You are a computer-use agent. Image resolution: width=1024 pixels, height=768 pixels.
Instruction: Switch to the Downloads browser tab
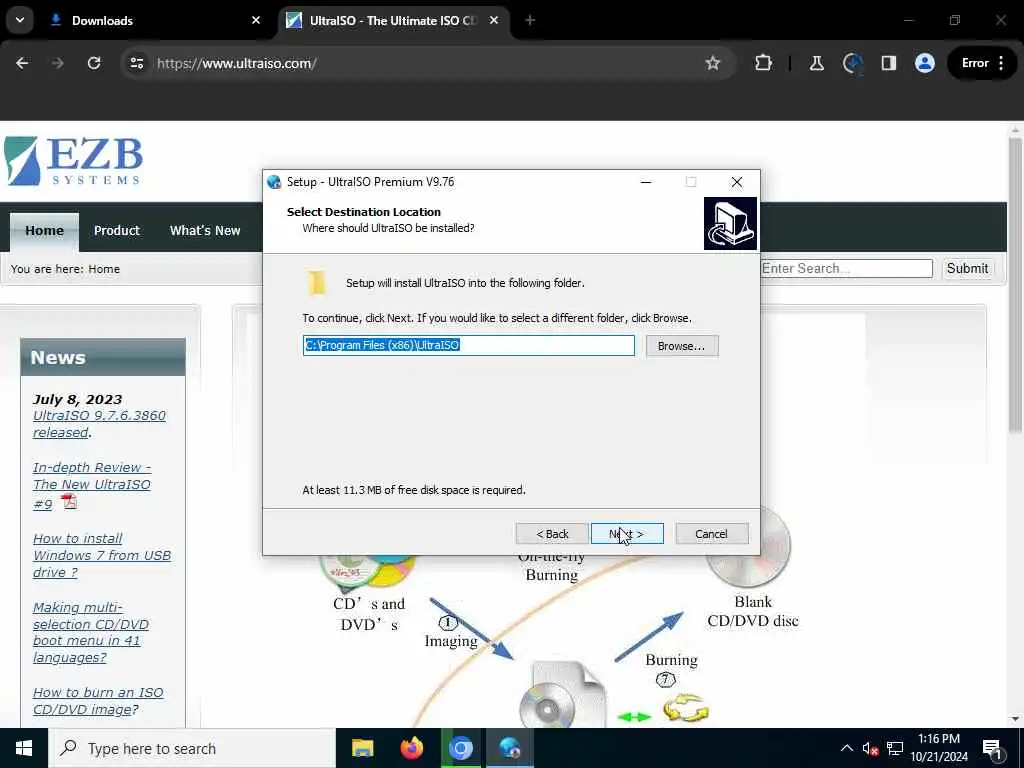[x=157, y=21]
